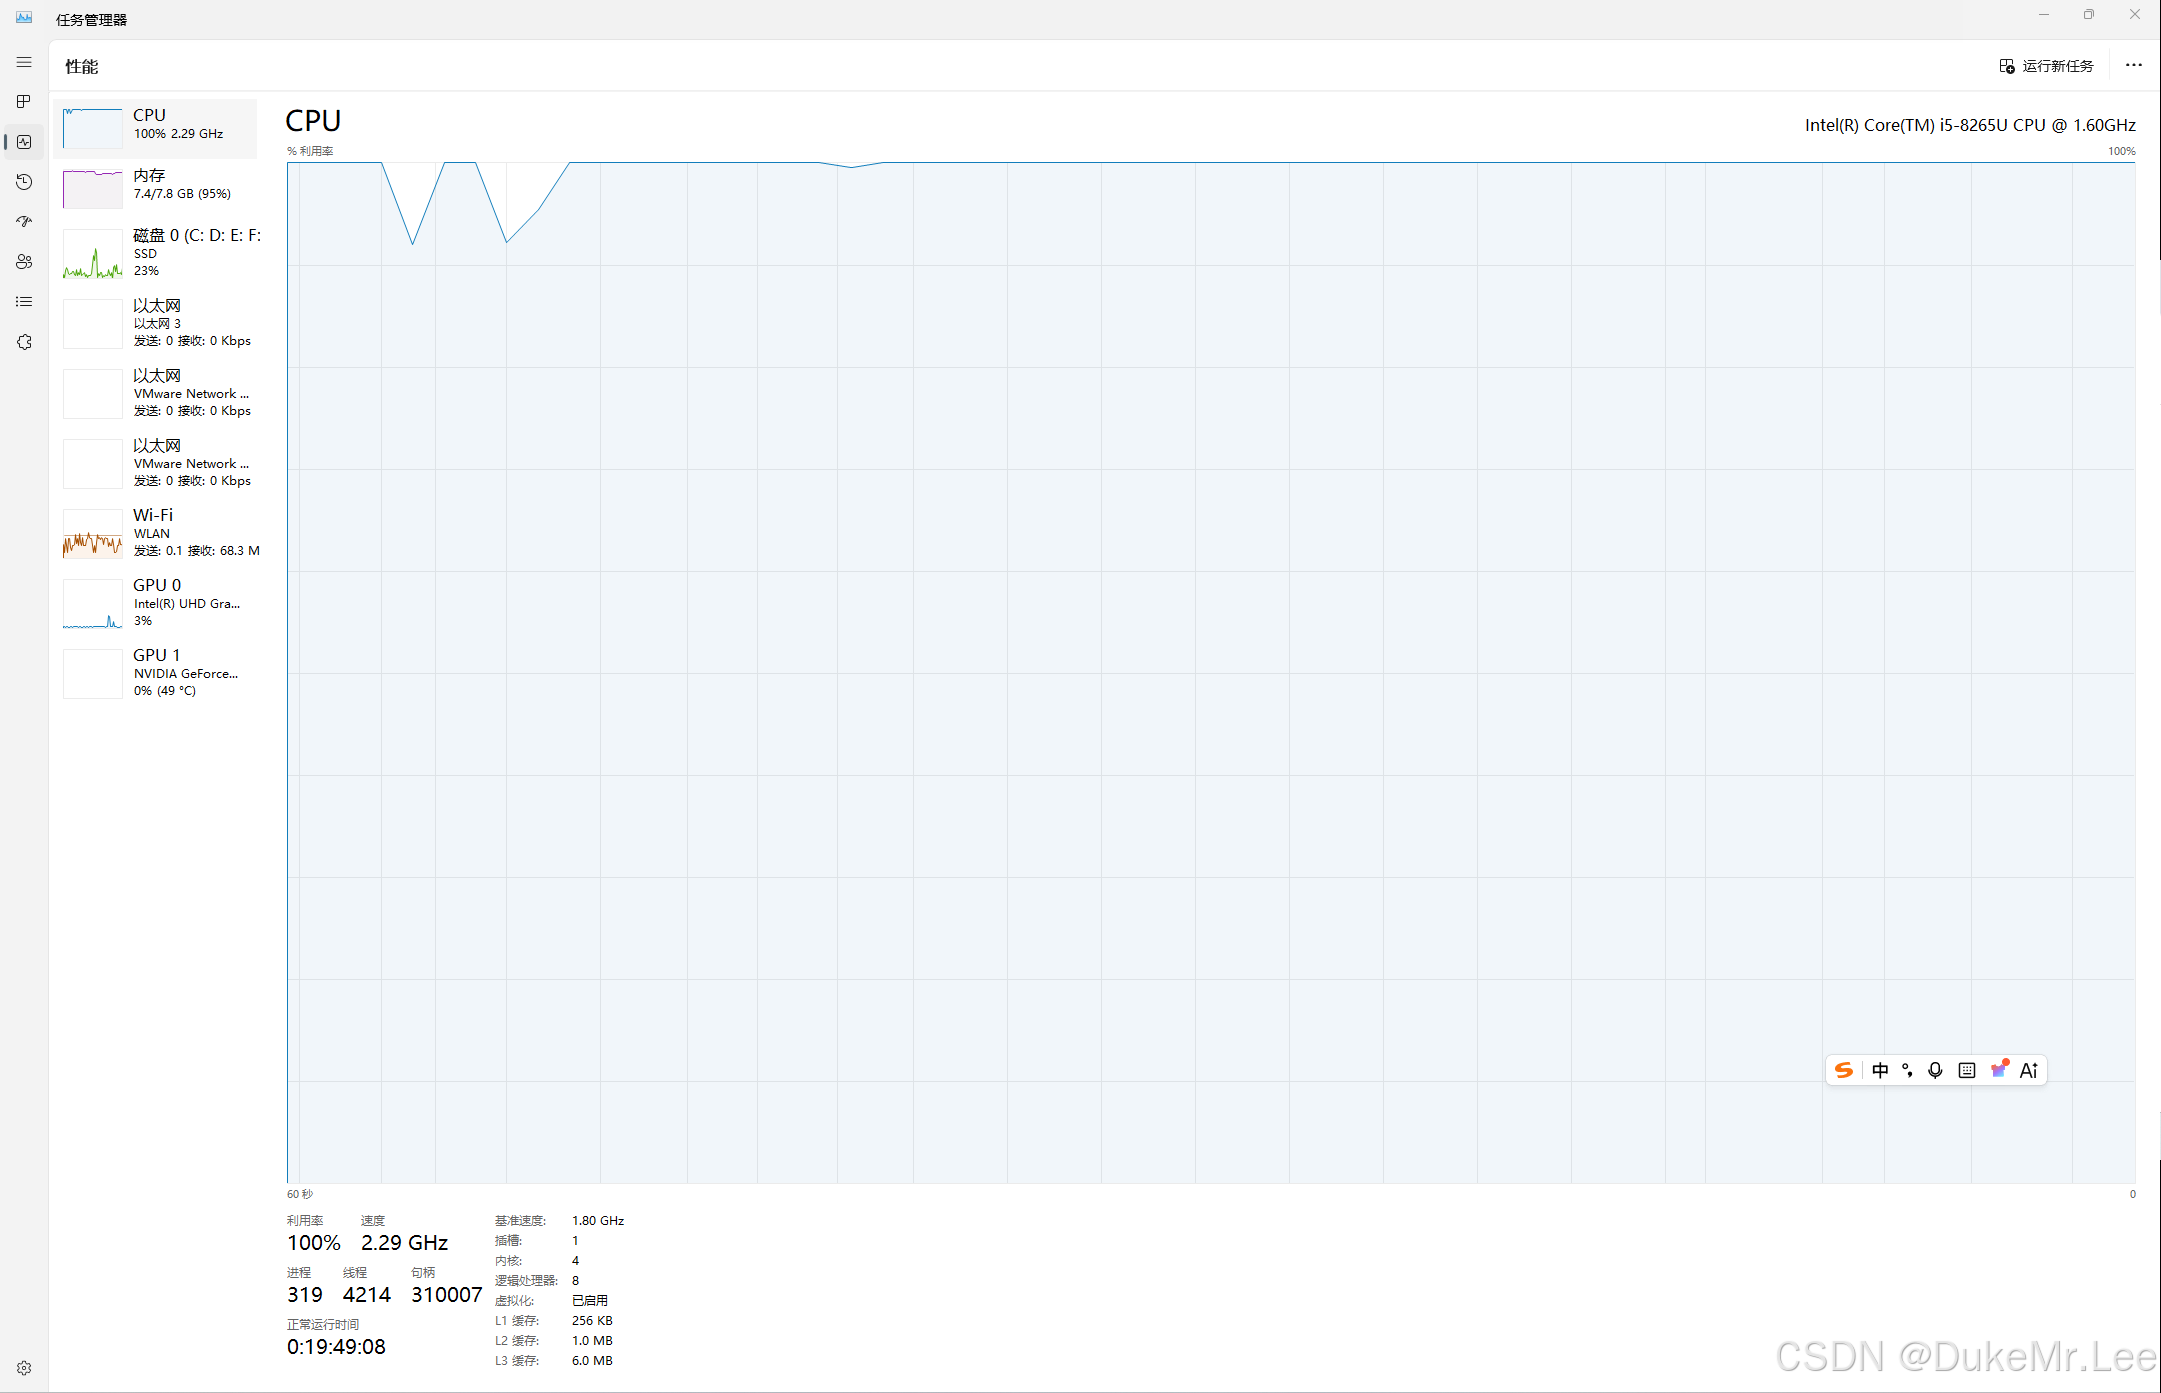Screen dimensions: 2161x1393
Task: Open the hamburger navigation menu
Action: coord(24,62)
